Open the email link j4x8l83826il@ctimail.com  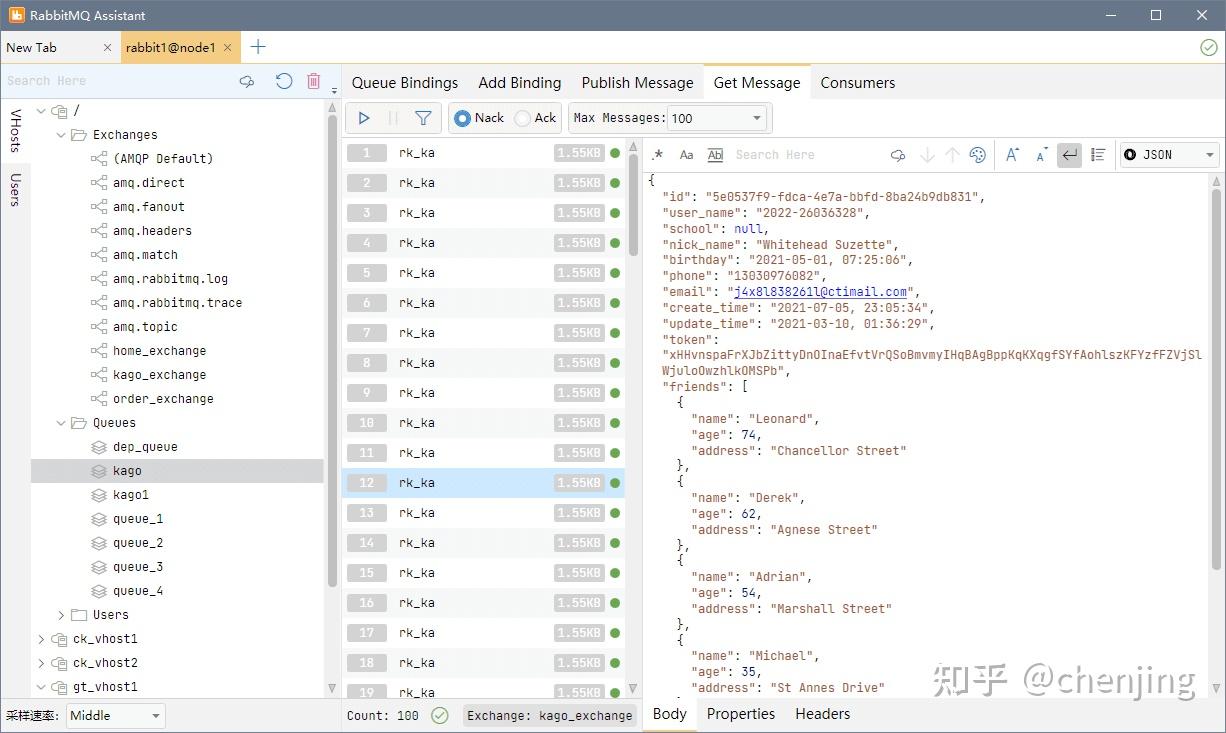[x=820, y=292]
